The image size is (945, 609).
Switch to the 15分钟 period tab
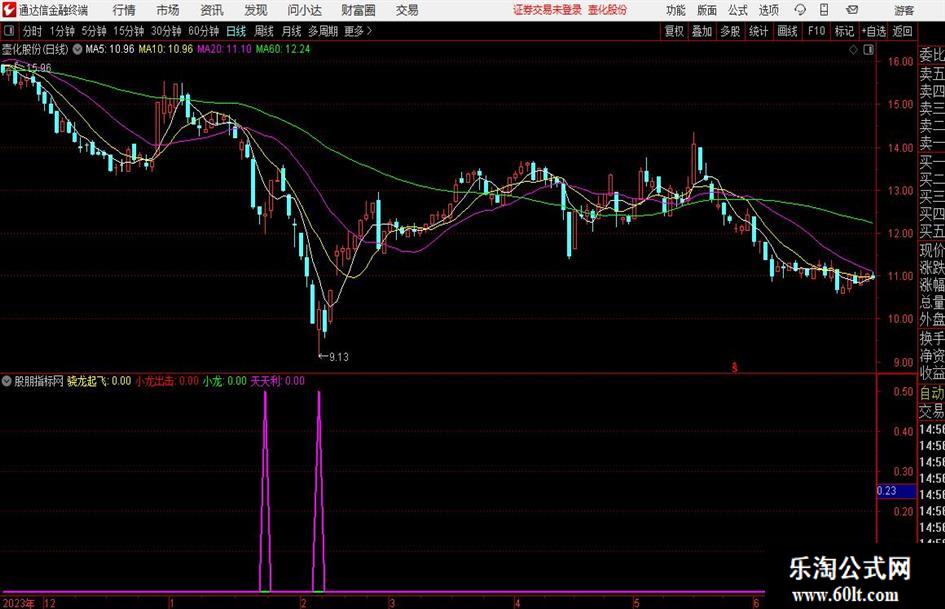[x=128, y=31]
